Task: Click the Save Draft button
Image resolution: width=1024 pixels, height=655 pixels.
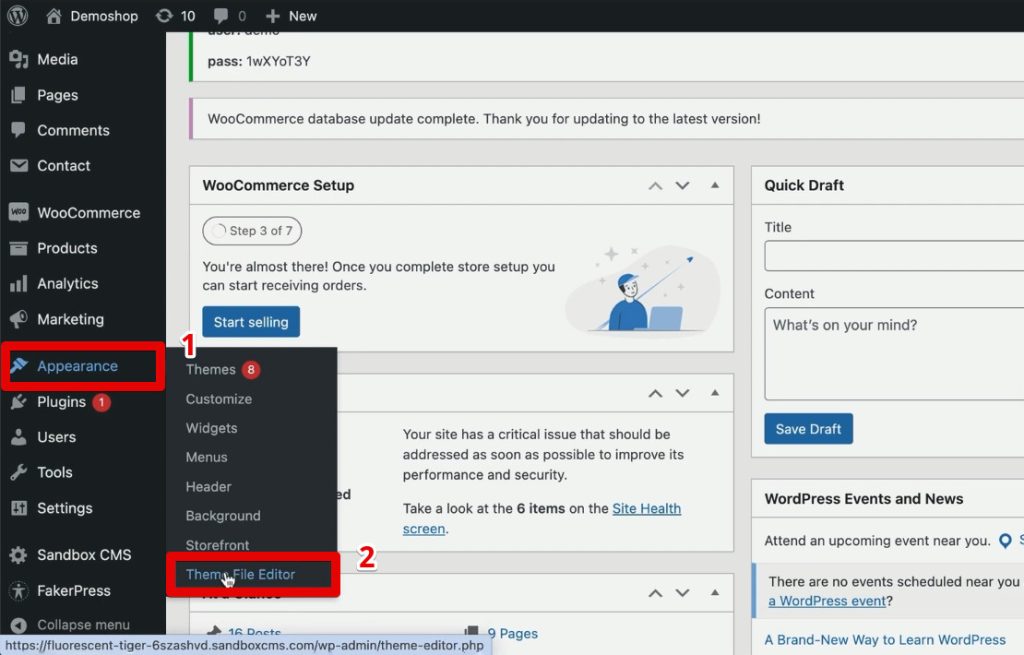Action: (x=808, y=429)
